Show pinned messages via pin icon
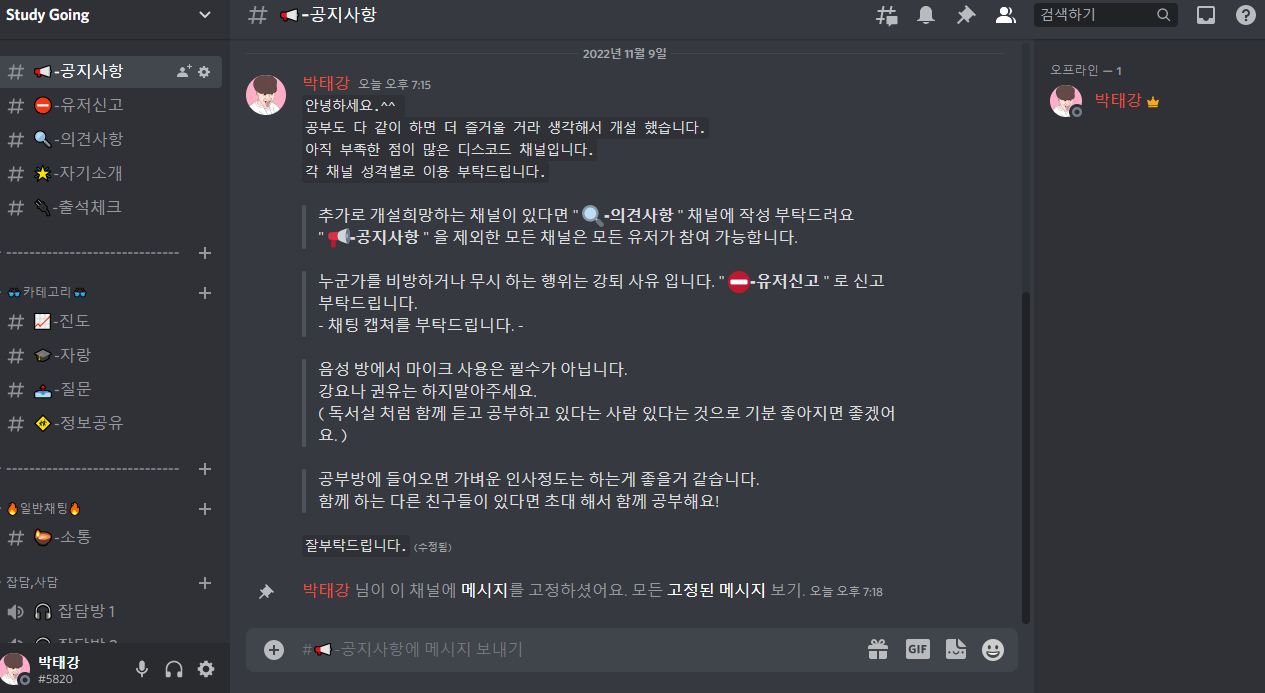Viewport: 1265px width, 693px height. coord(966,15)
